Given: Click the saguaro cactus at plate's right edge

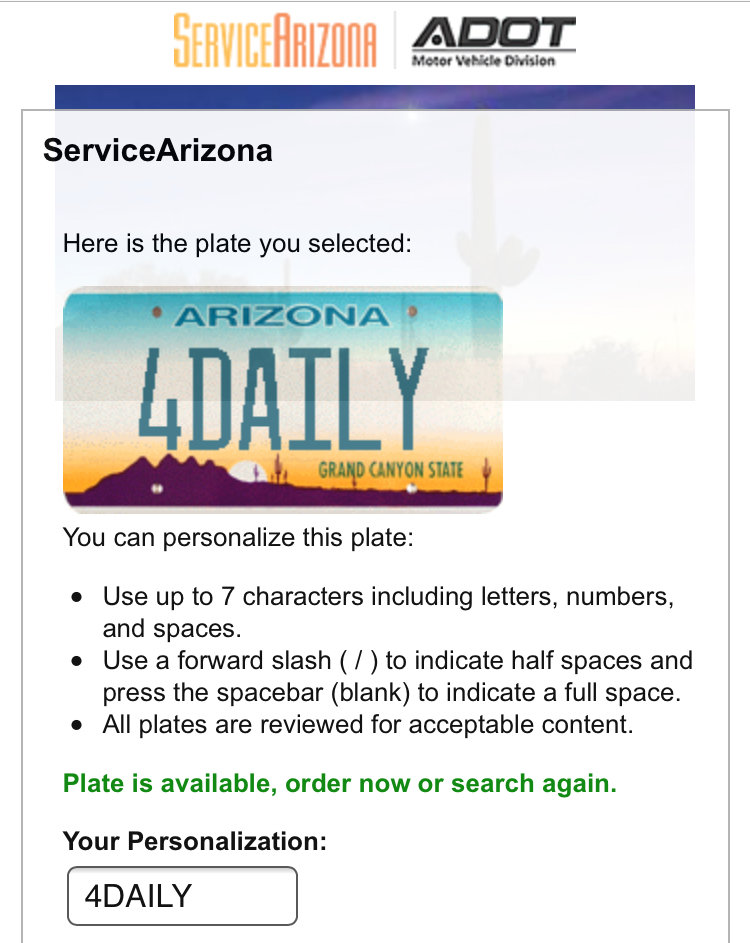Looking at the screenshot, I should coord(487,473).
